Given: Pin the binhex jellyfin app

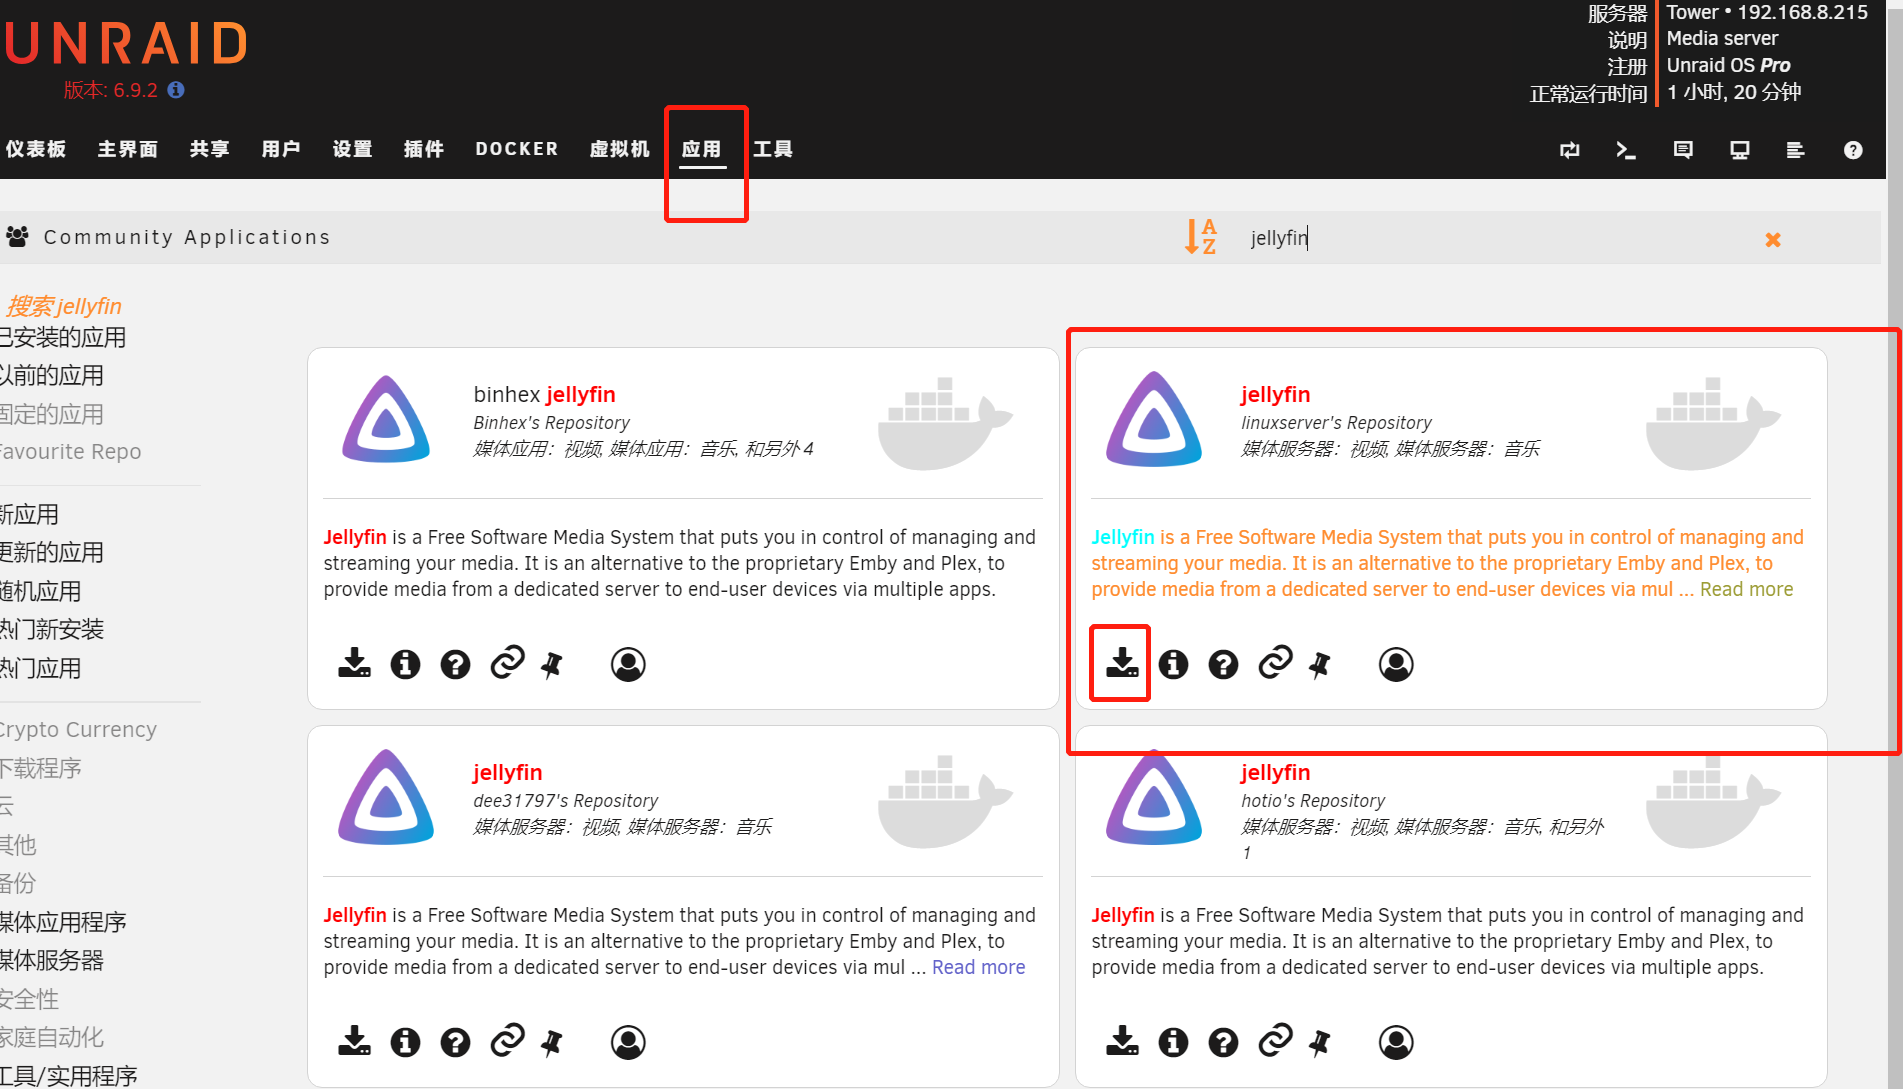Looking at the screenshot, I should coord(552,664).
